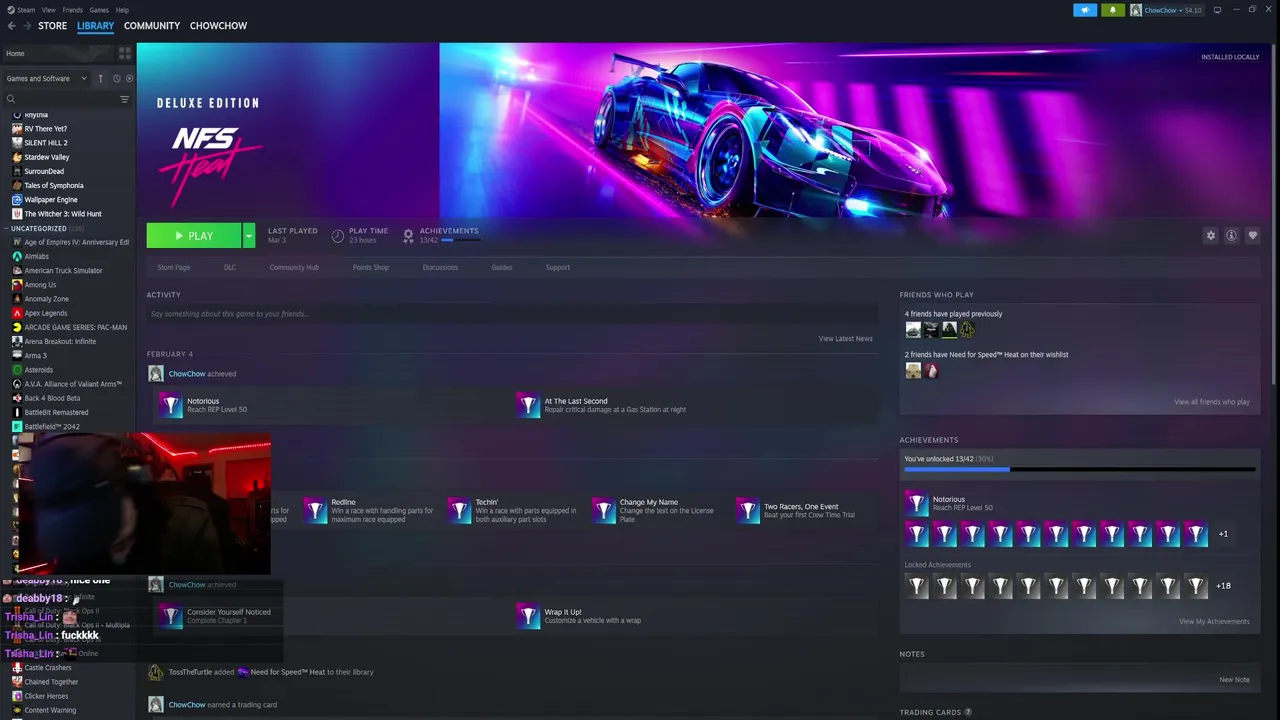Open the dropdown arrow beside PLAY

pos(248,236)
